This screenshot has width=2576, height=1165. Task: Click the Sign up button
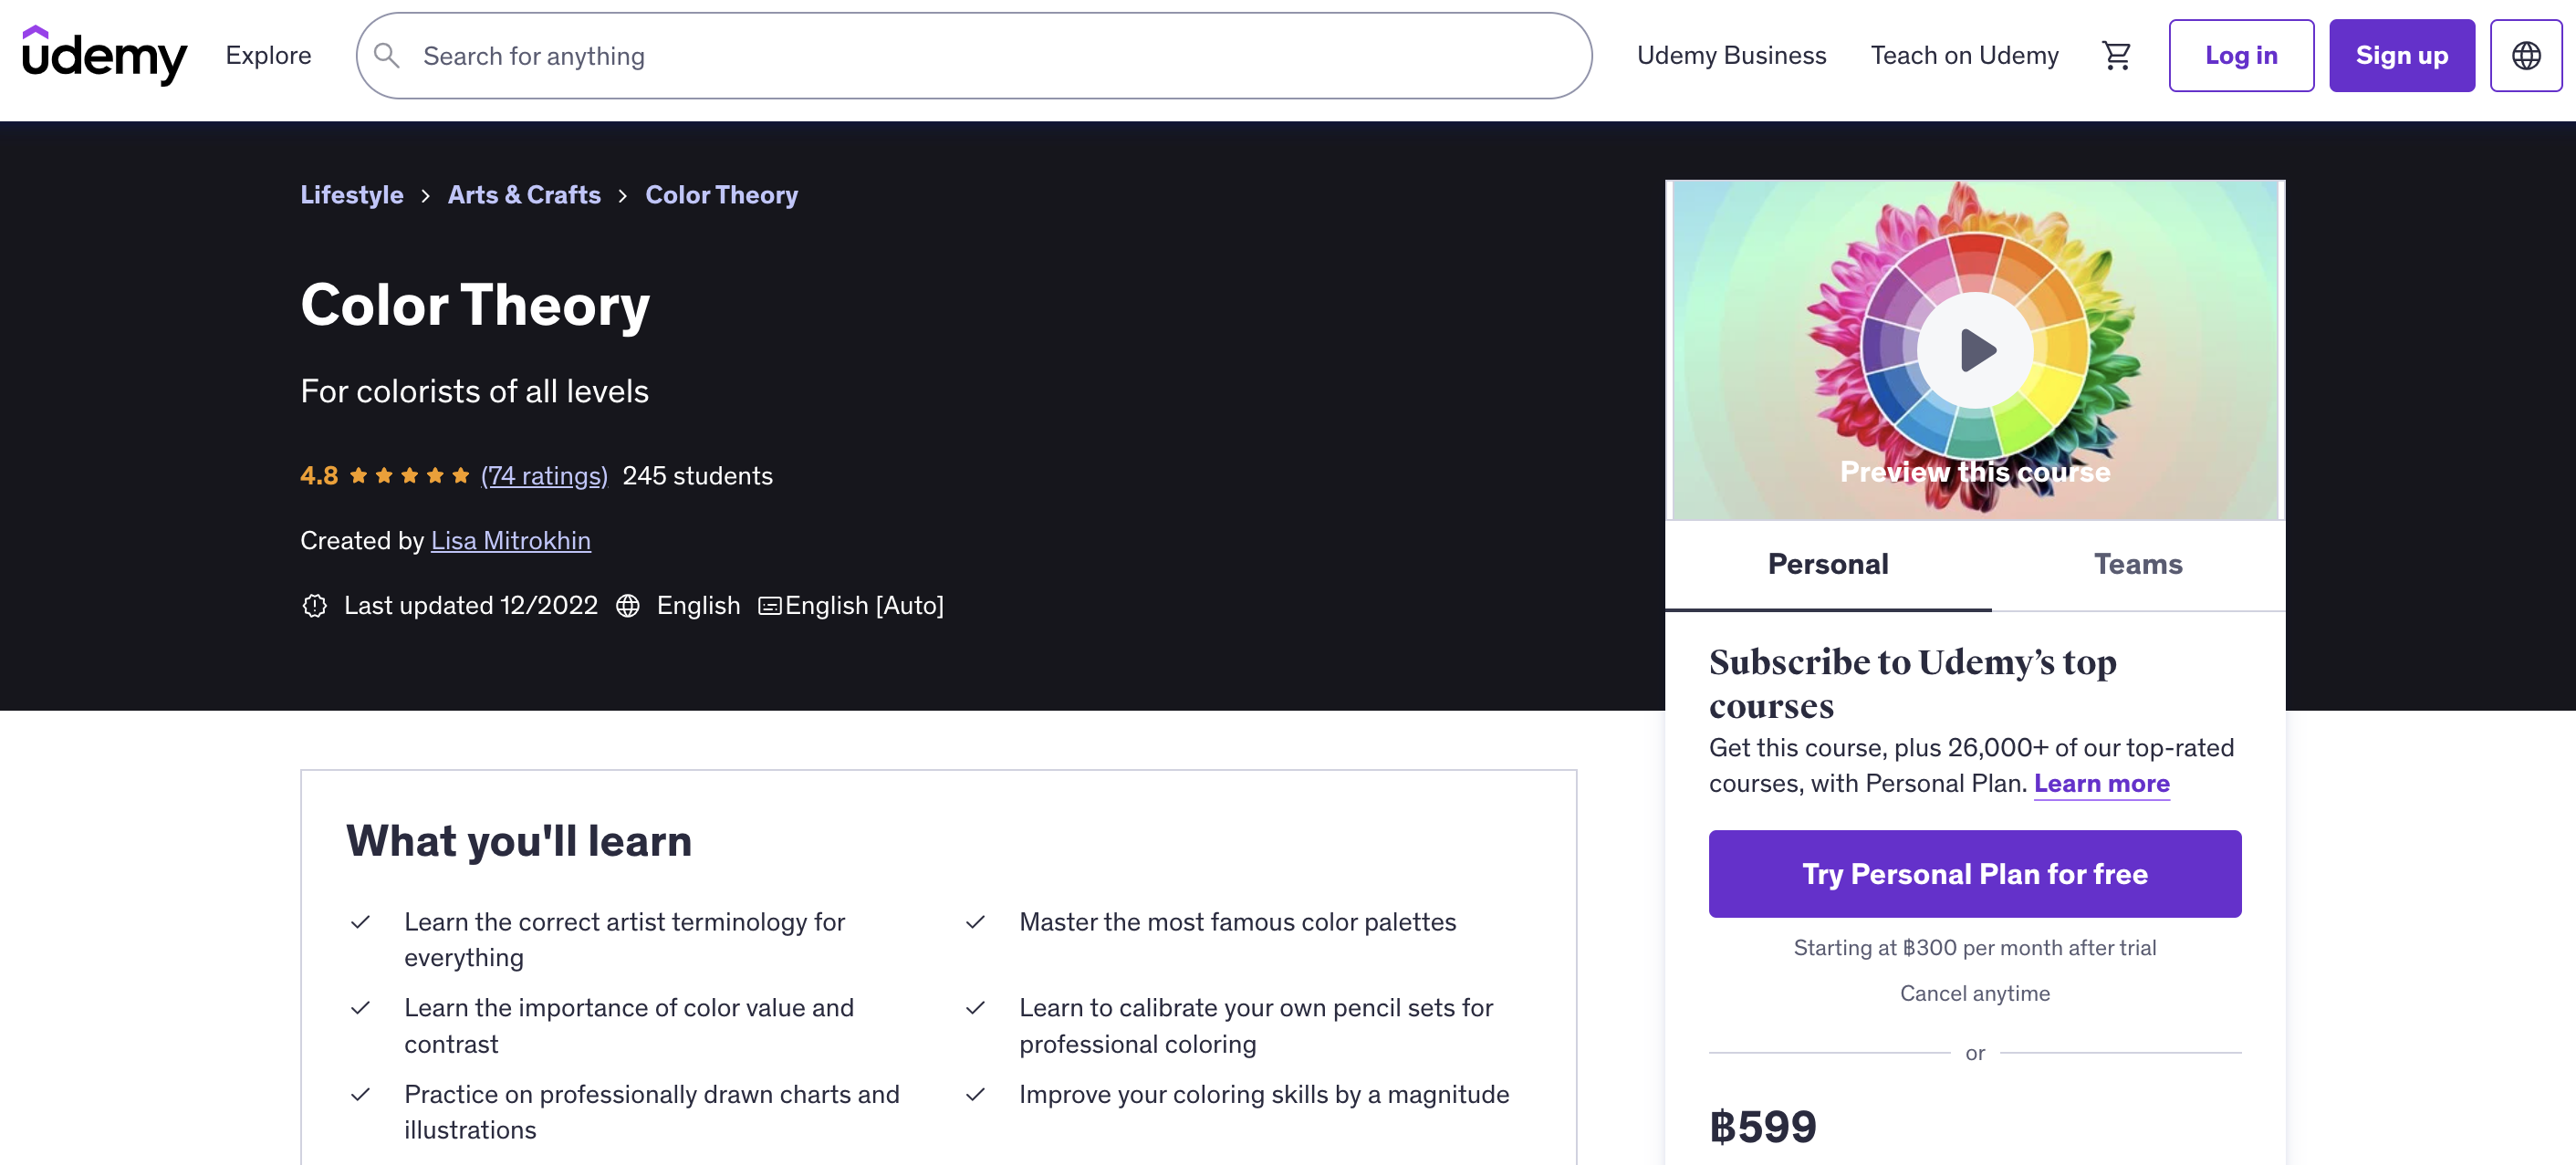click(2401, 56)
